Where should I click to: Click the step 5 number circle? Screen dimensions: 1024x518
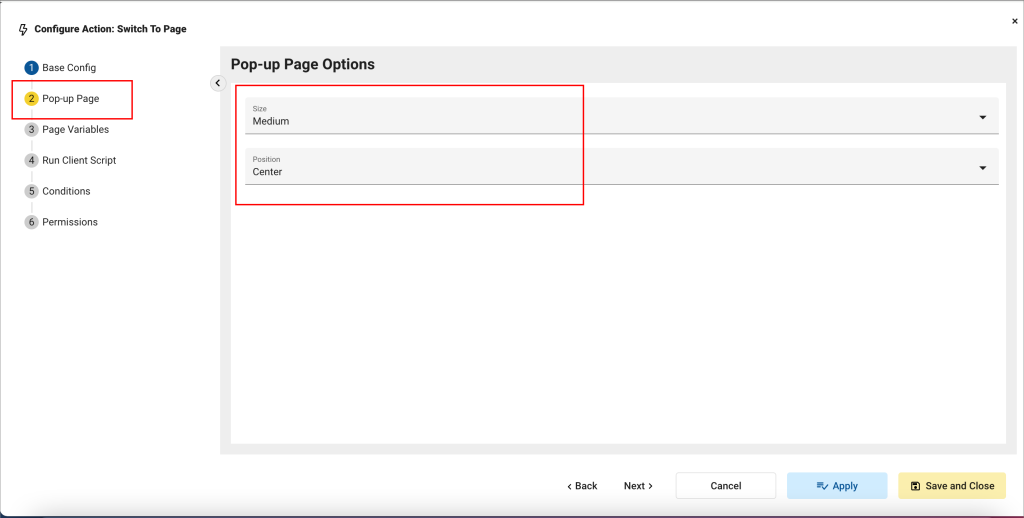tap(32, 191)
